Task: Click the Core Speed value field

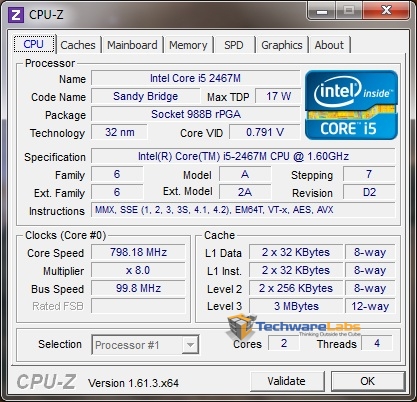Action: (138, 252)
